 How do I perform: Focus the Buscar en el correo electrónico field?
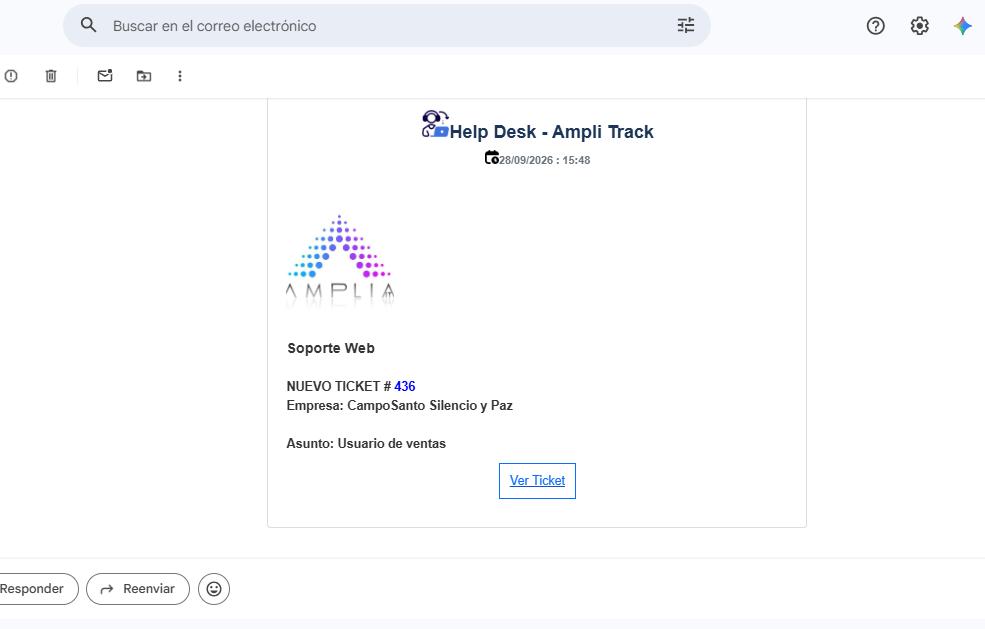(x=387, y=26)
